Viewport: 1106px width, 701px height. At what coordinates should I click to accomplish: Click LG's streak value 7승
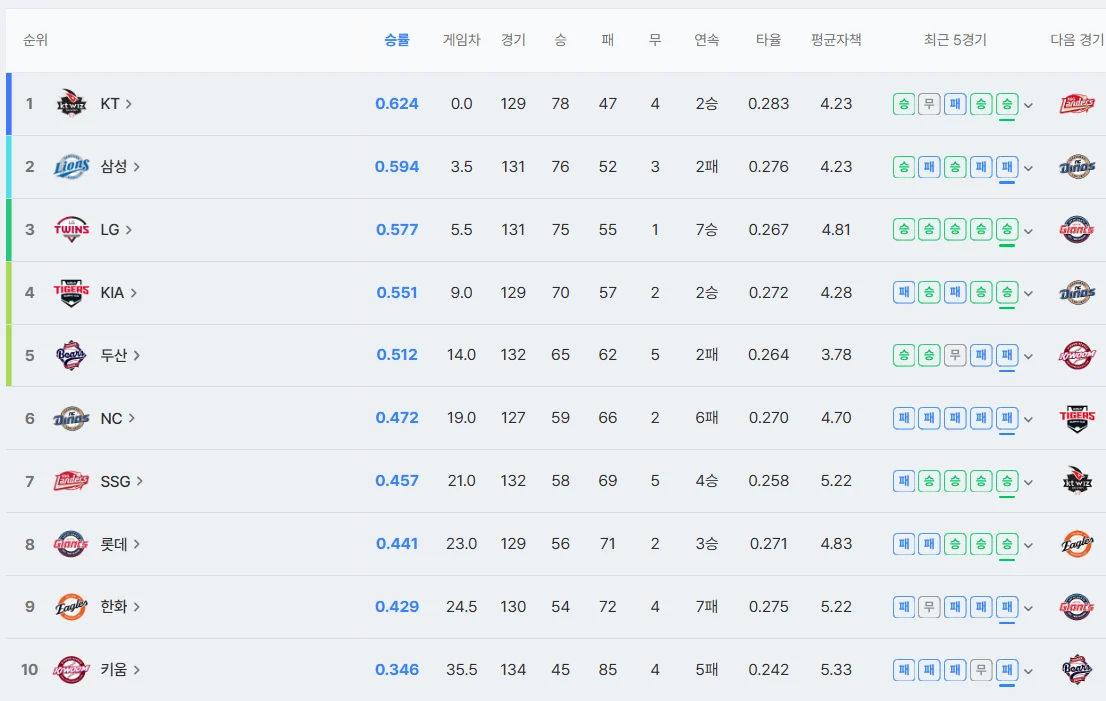click(x=706, y=229)
